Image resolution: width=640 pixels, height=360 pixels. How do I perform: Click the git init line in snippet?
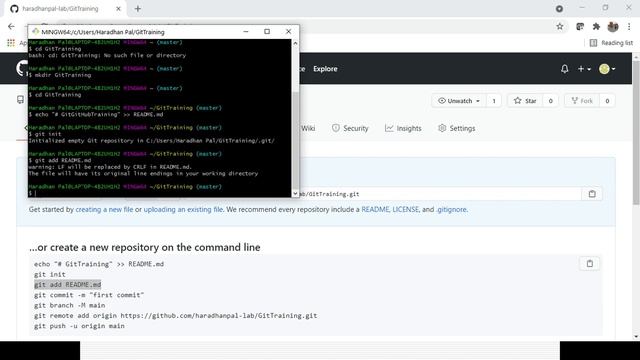[50, 274]
